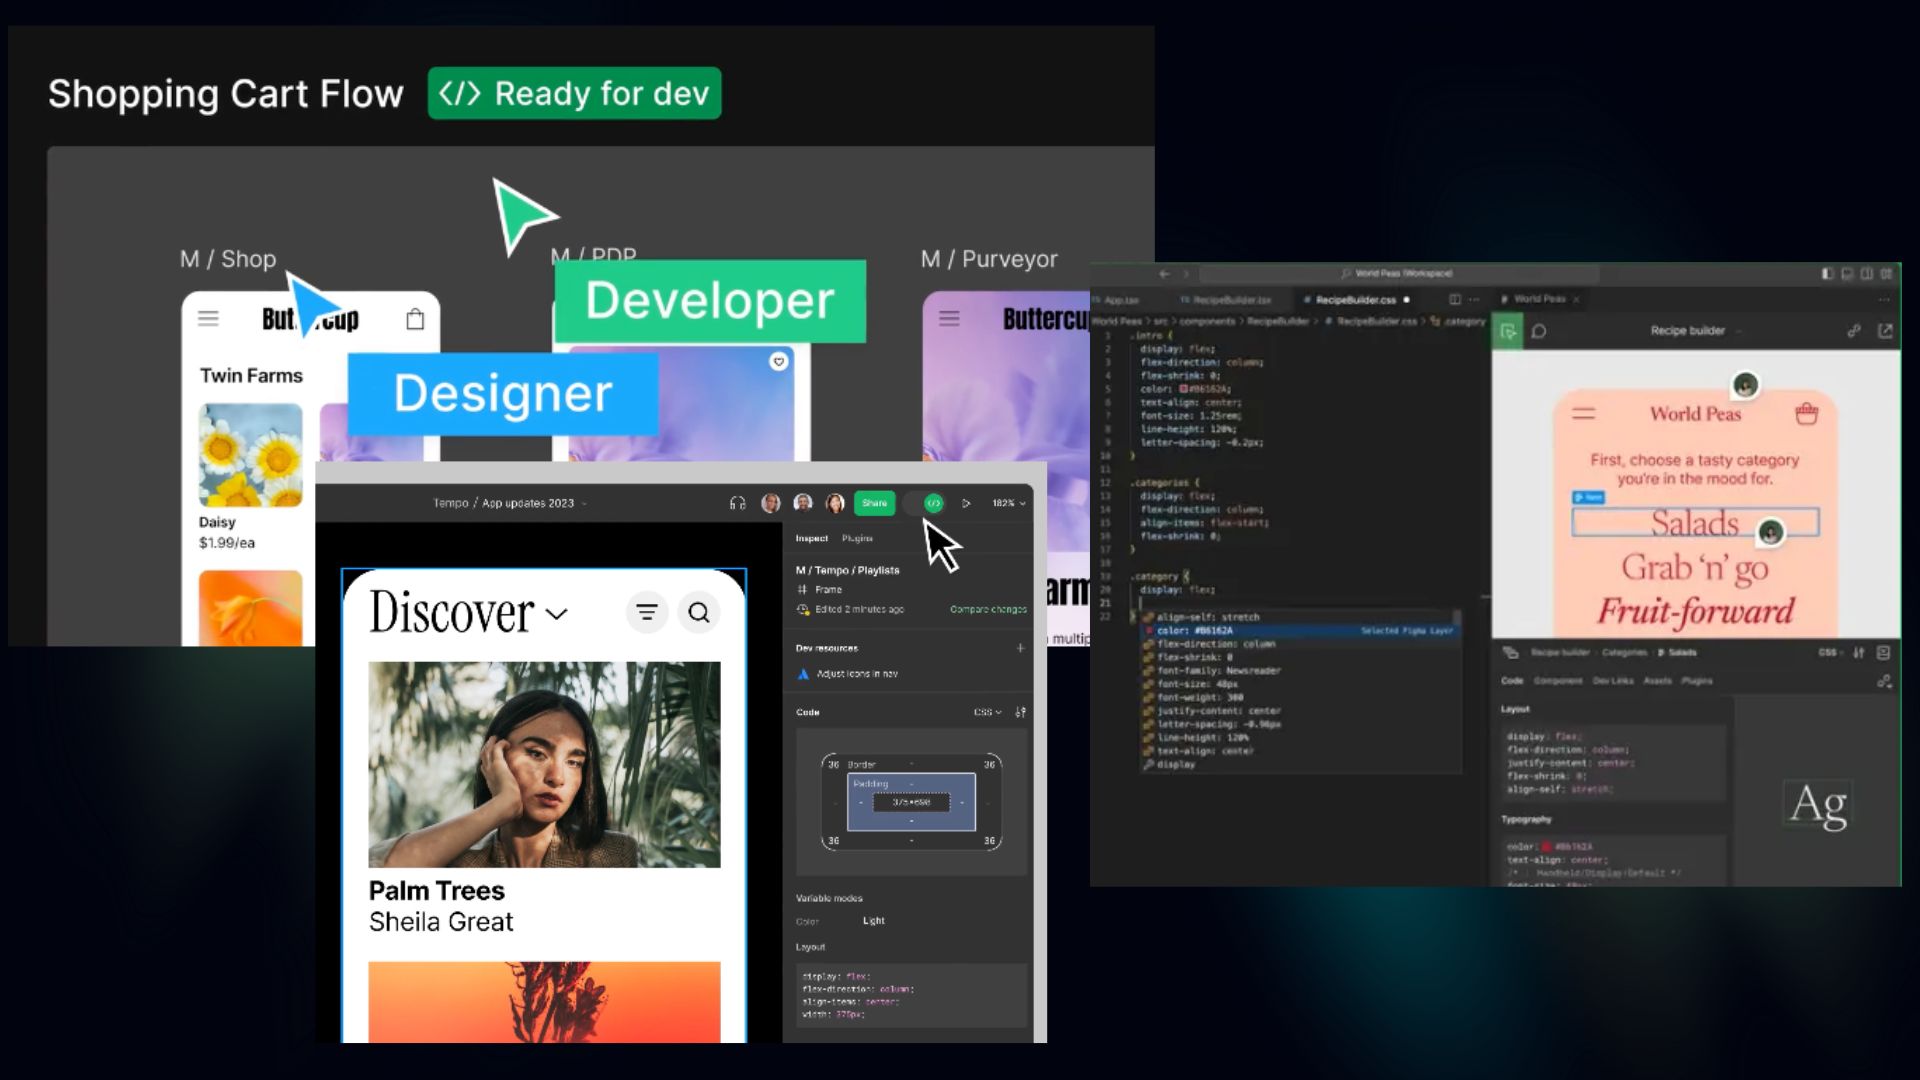Click the Daisy flower product thumbnail

tap(250, 455)
